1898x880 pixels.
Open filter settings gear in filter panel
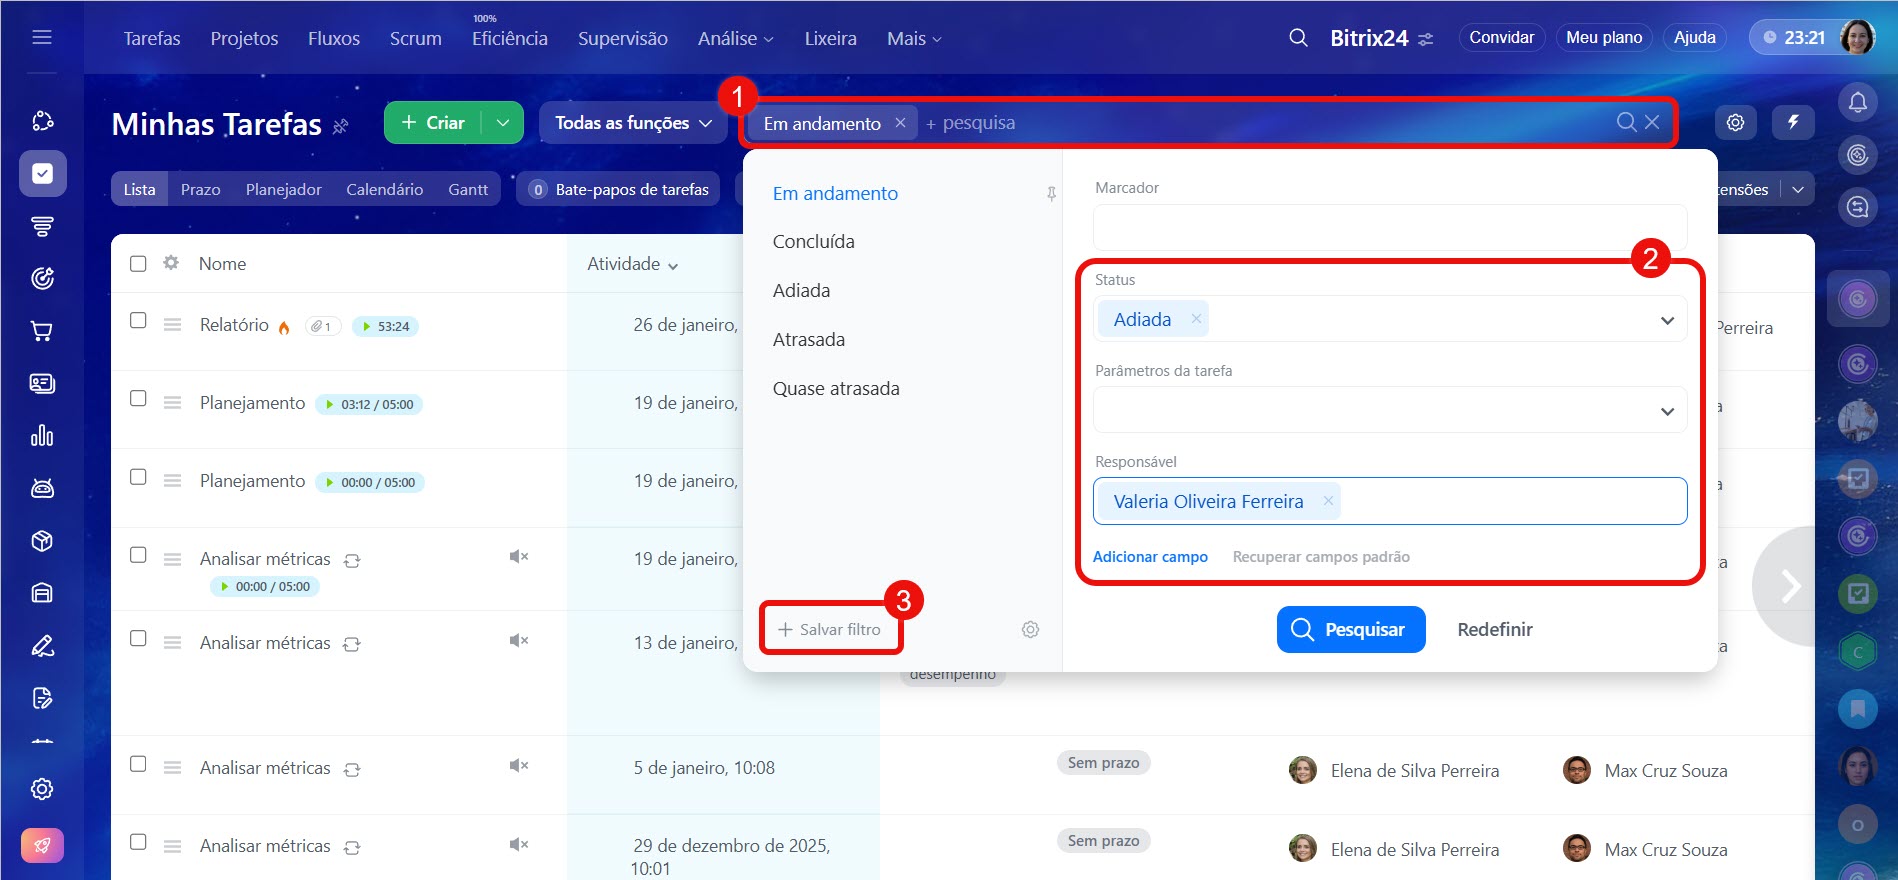[x=1030, y=629]
